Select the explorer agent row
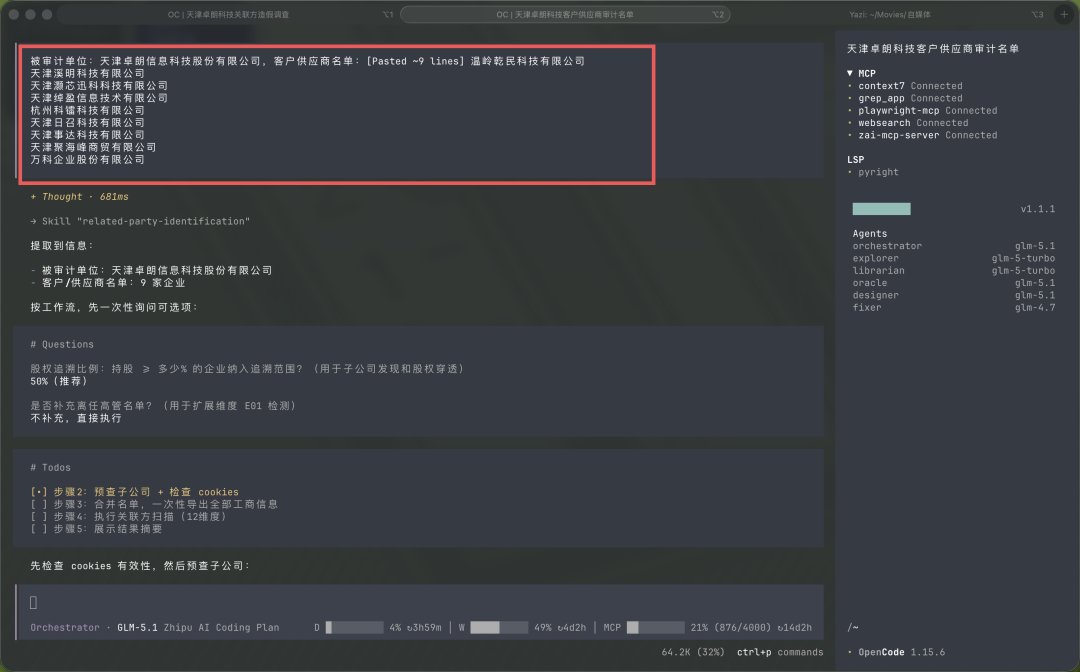1080x672 pixels. tap(953, 258)
